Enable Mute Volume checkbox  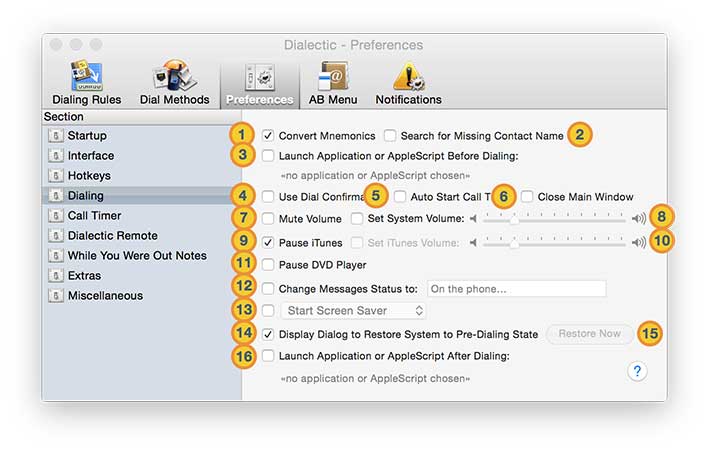[268, 219]
